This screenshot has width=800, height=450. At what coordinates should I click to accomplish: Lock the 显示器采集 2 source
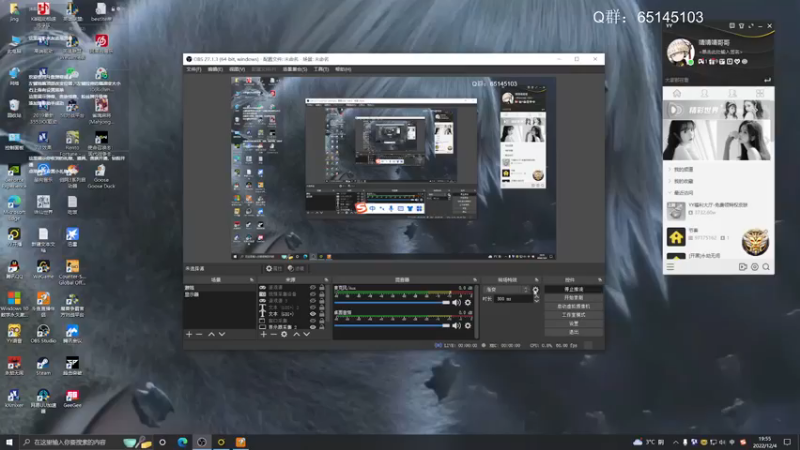coord(322,327)
